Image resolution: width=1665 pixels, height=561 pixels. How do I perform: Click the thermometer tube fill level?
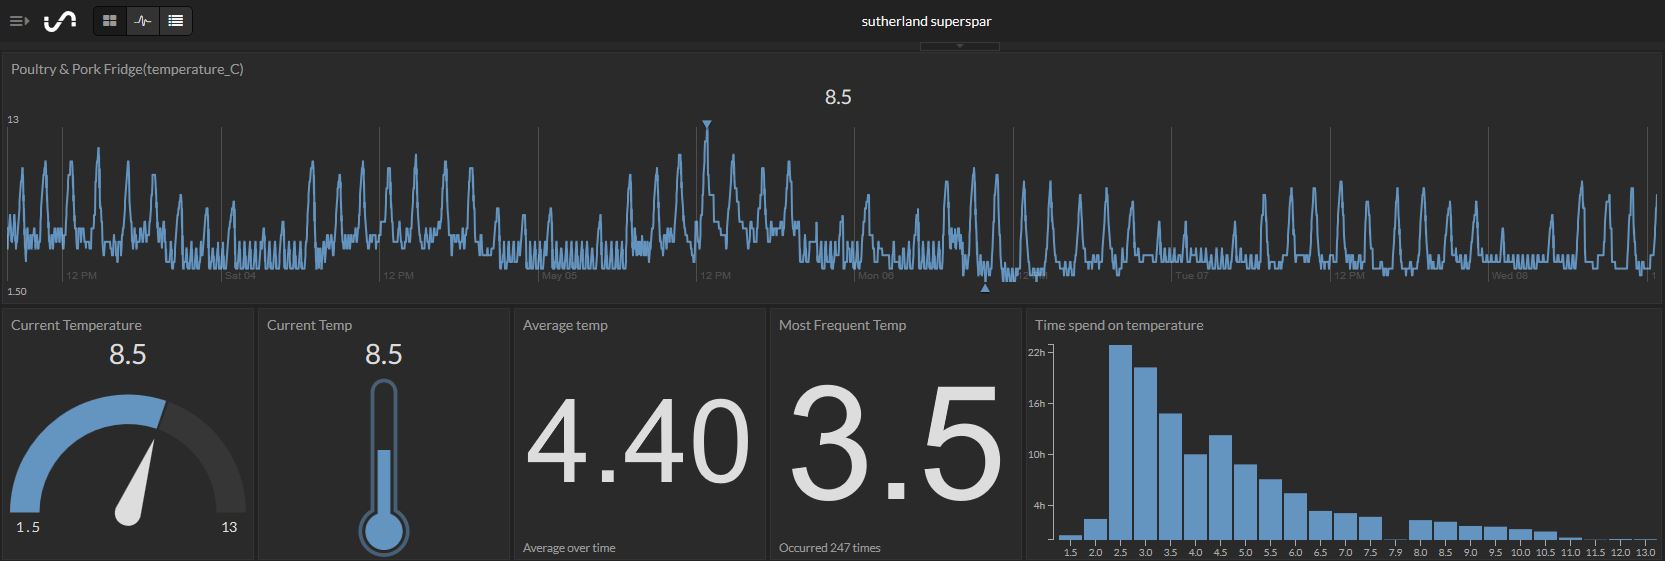(384, 480)
